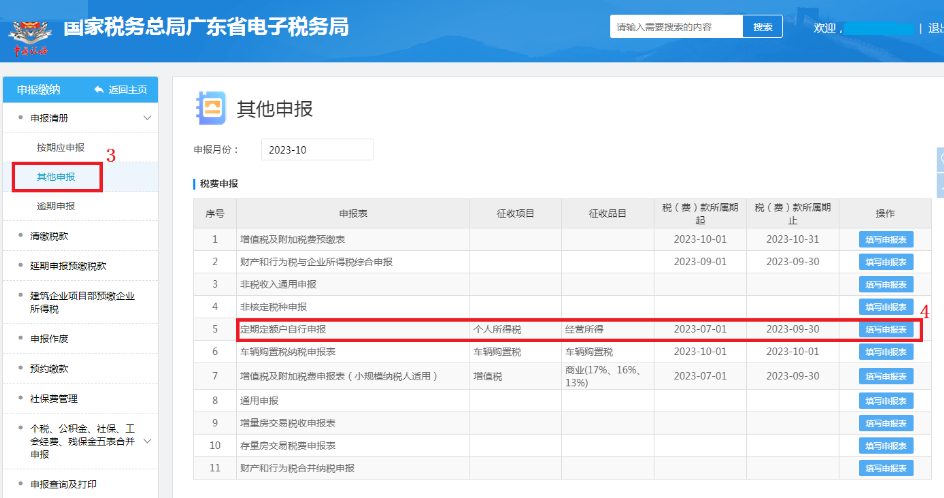Click 财产和行为税合并纳税申报 row text
Image resolution: width=944 pixels, height=498 pixels.
(x=297, y=468)
